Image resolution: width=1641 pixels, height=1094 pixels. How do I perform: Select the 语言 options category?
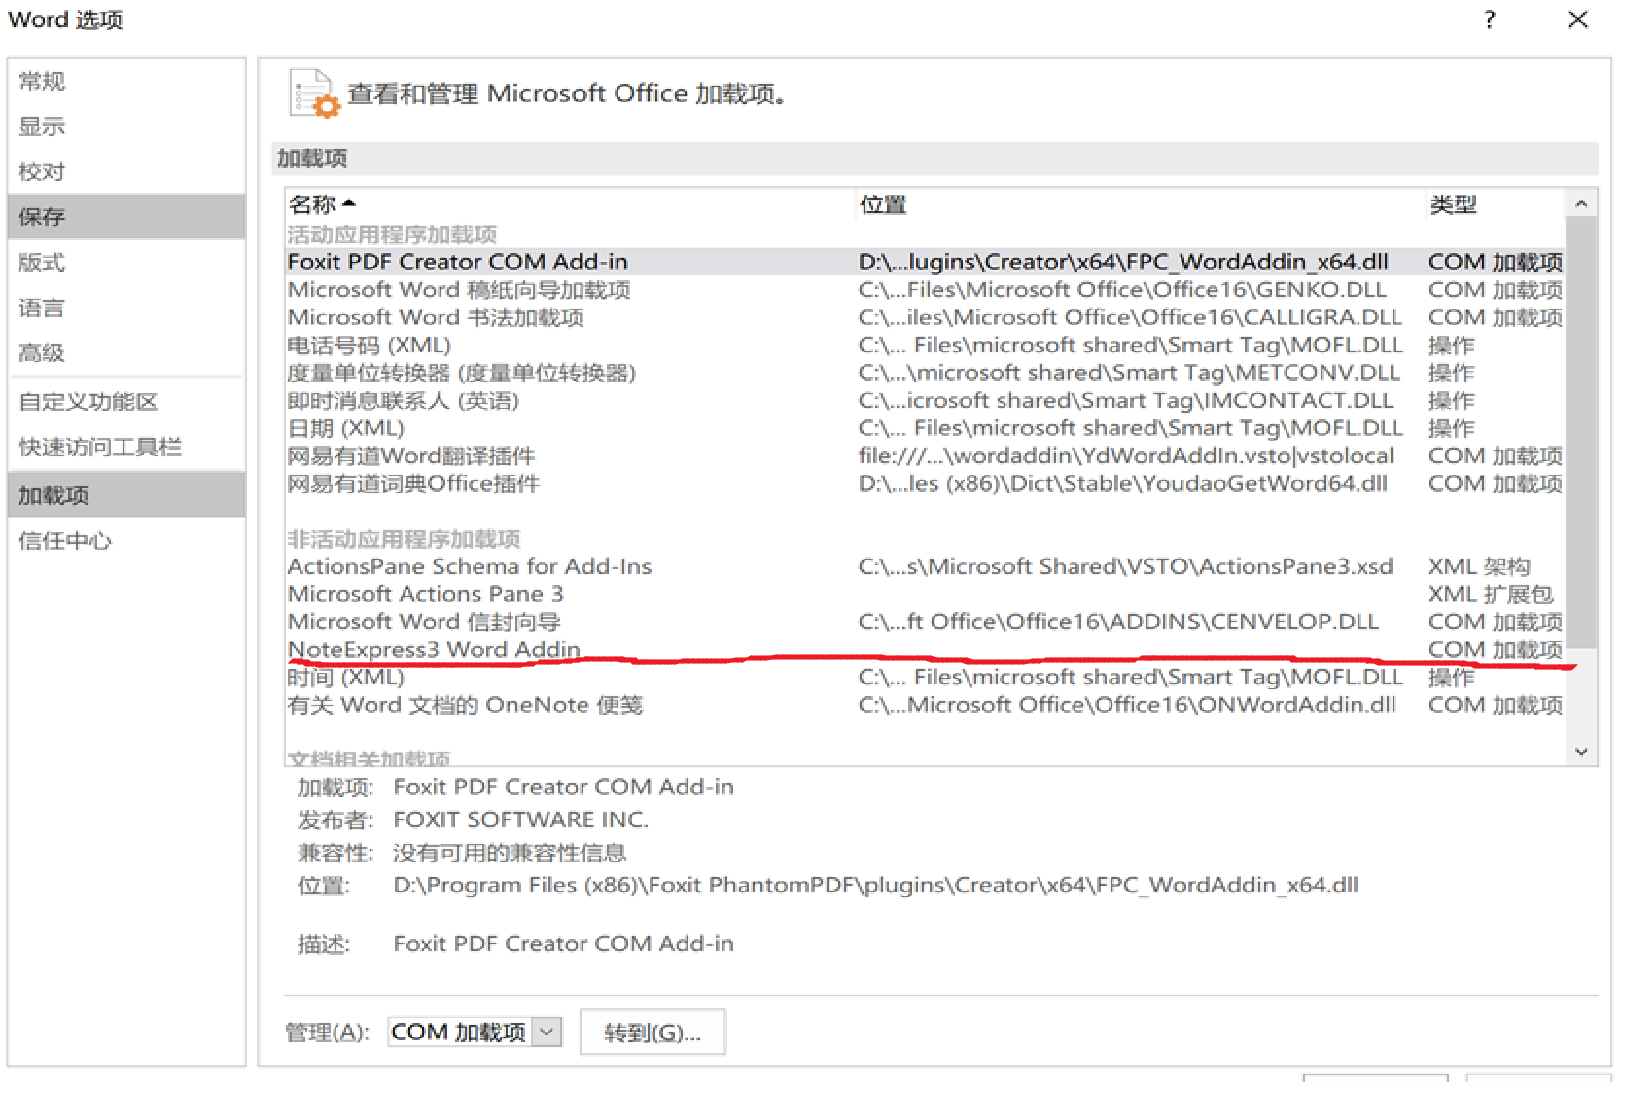[x=126, y=307]
